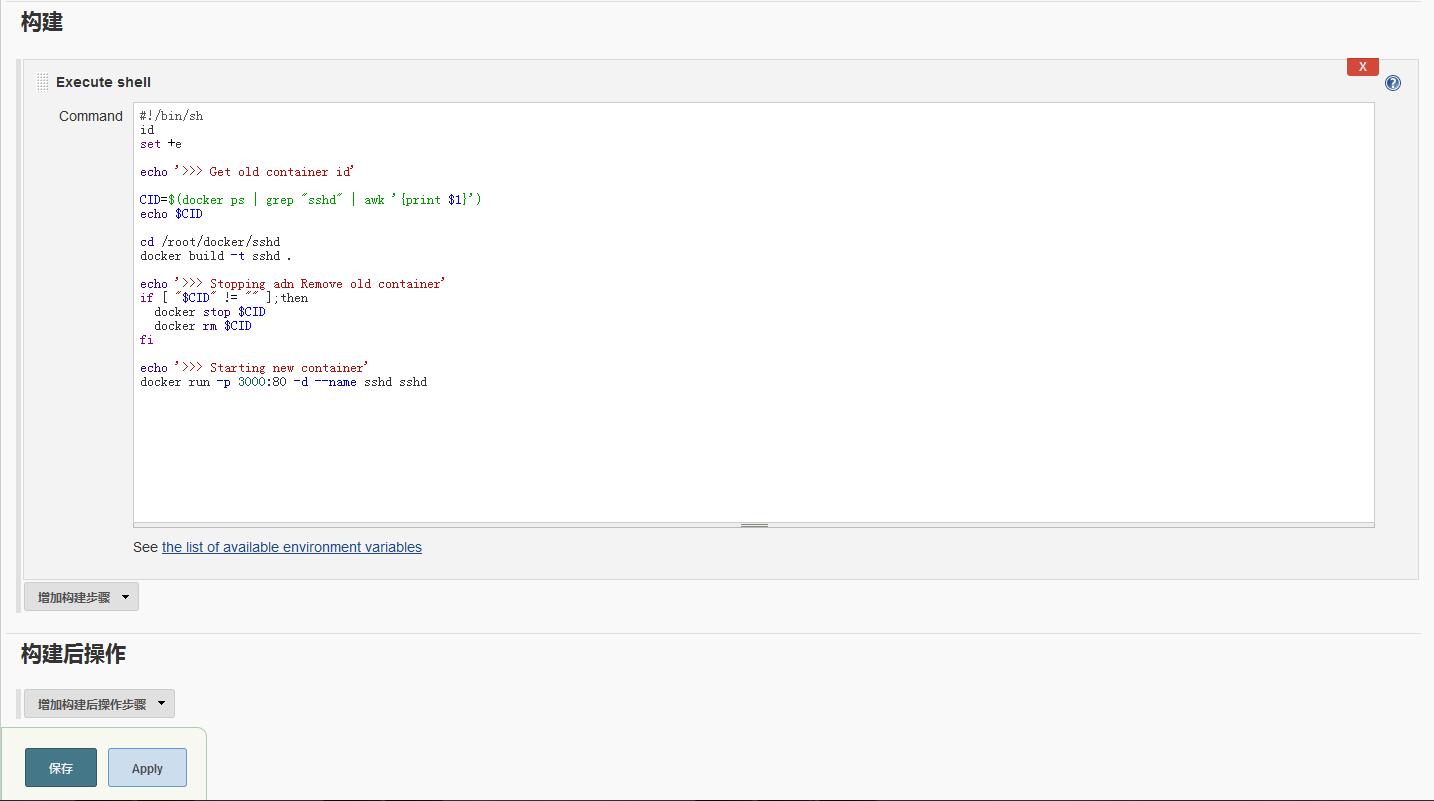This screenshot has width=1434, height=801.
Task: Open the list of available environment variables
Action: coord(292,547)
